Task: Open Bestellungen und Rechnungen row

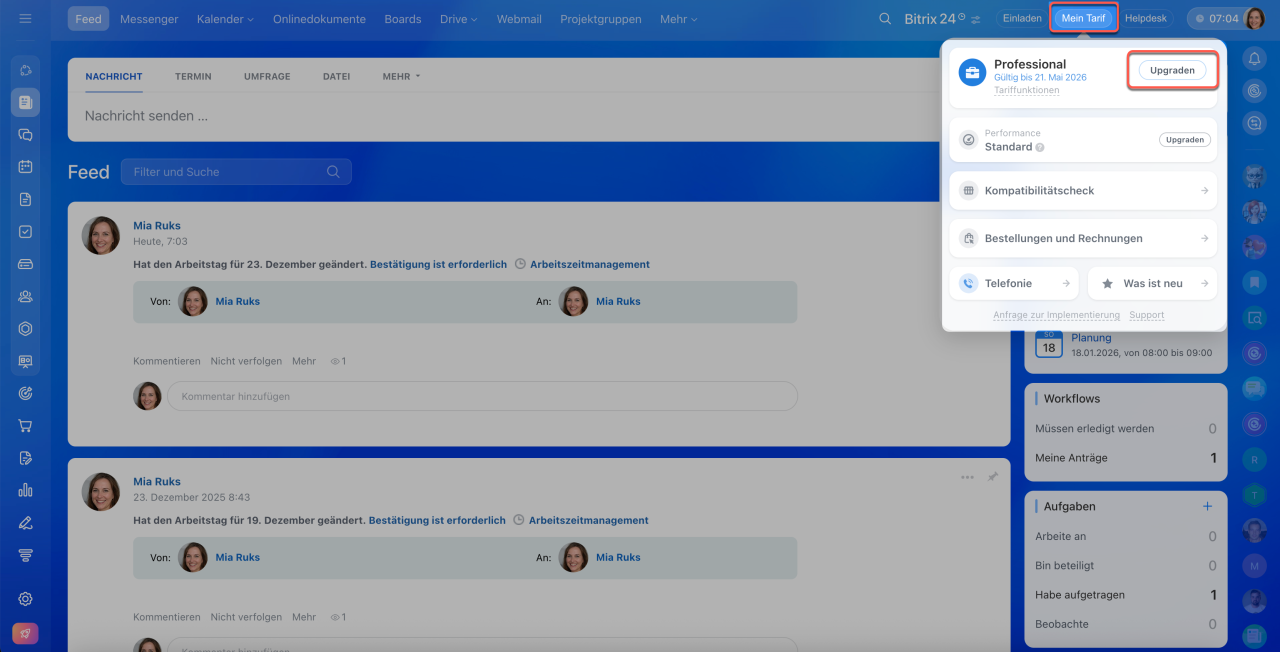Action: click(x=1083, y=238)
